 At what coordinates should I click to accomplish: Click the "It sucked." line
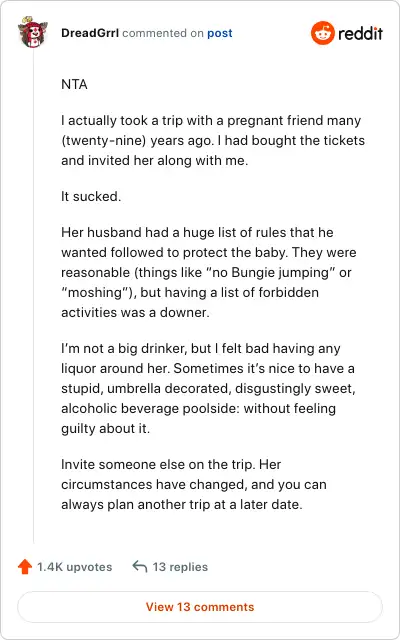[x=91, y=196]
